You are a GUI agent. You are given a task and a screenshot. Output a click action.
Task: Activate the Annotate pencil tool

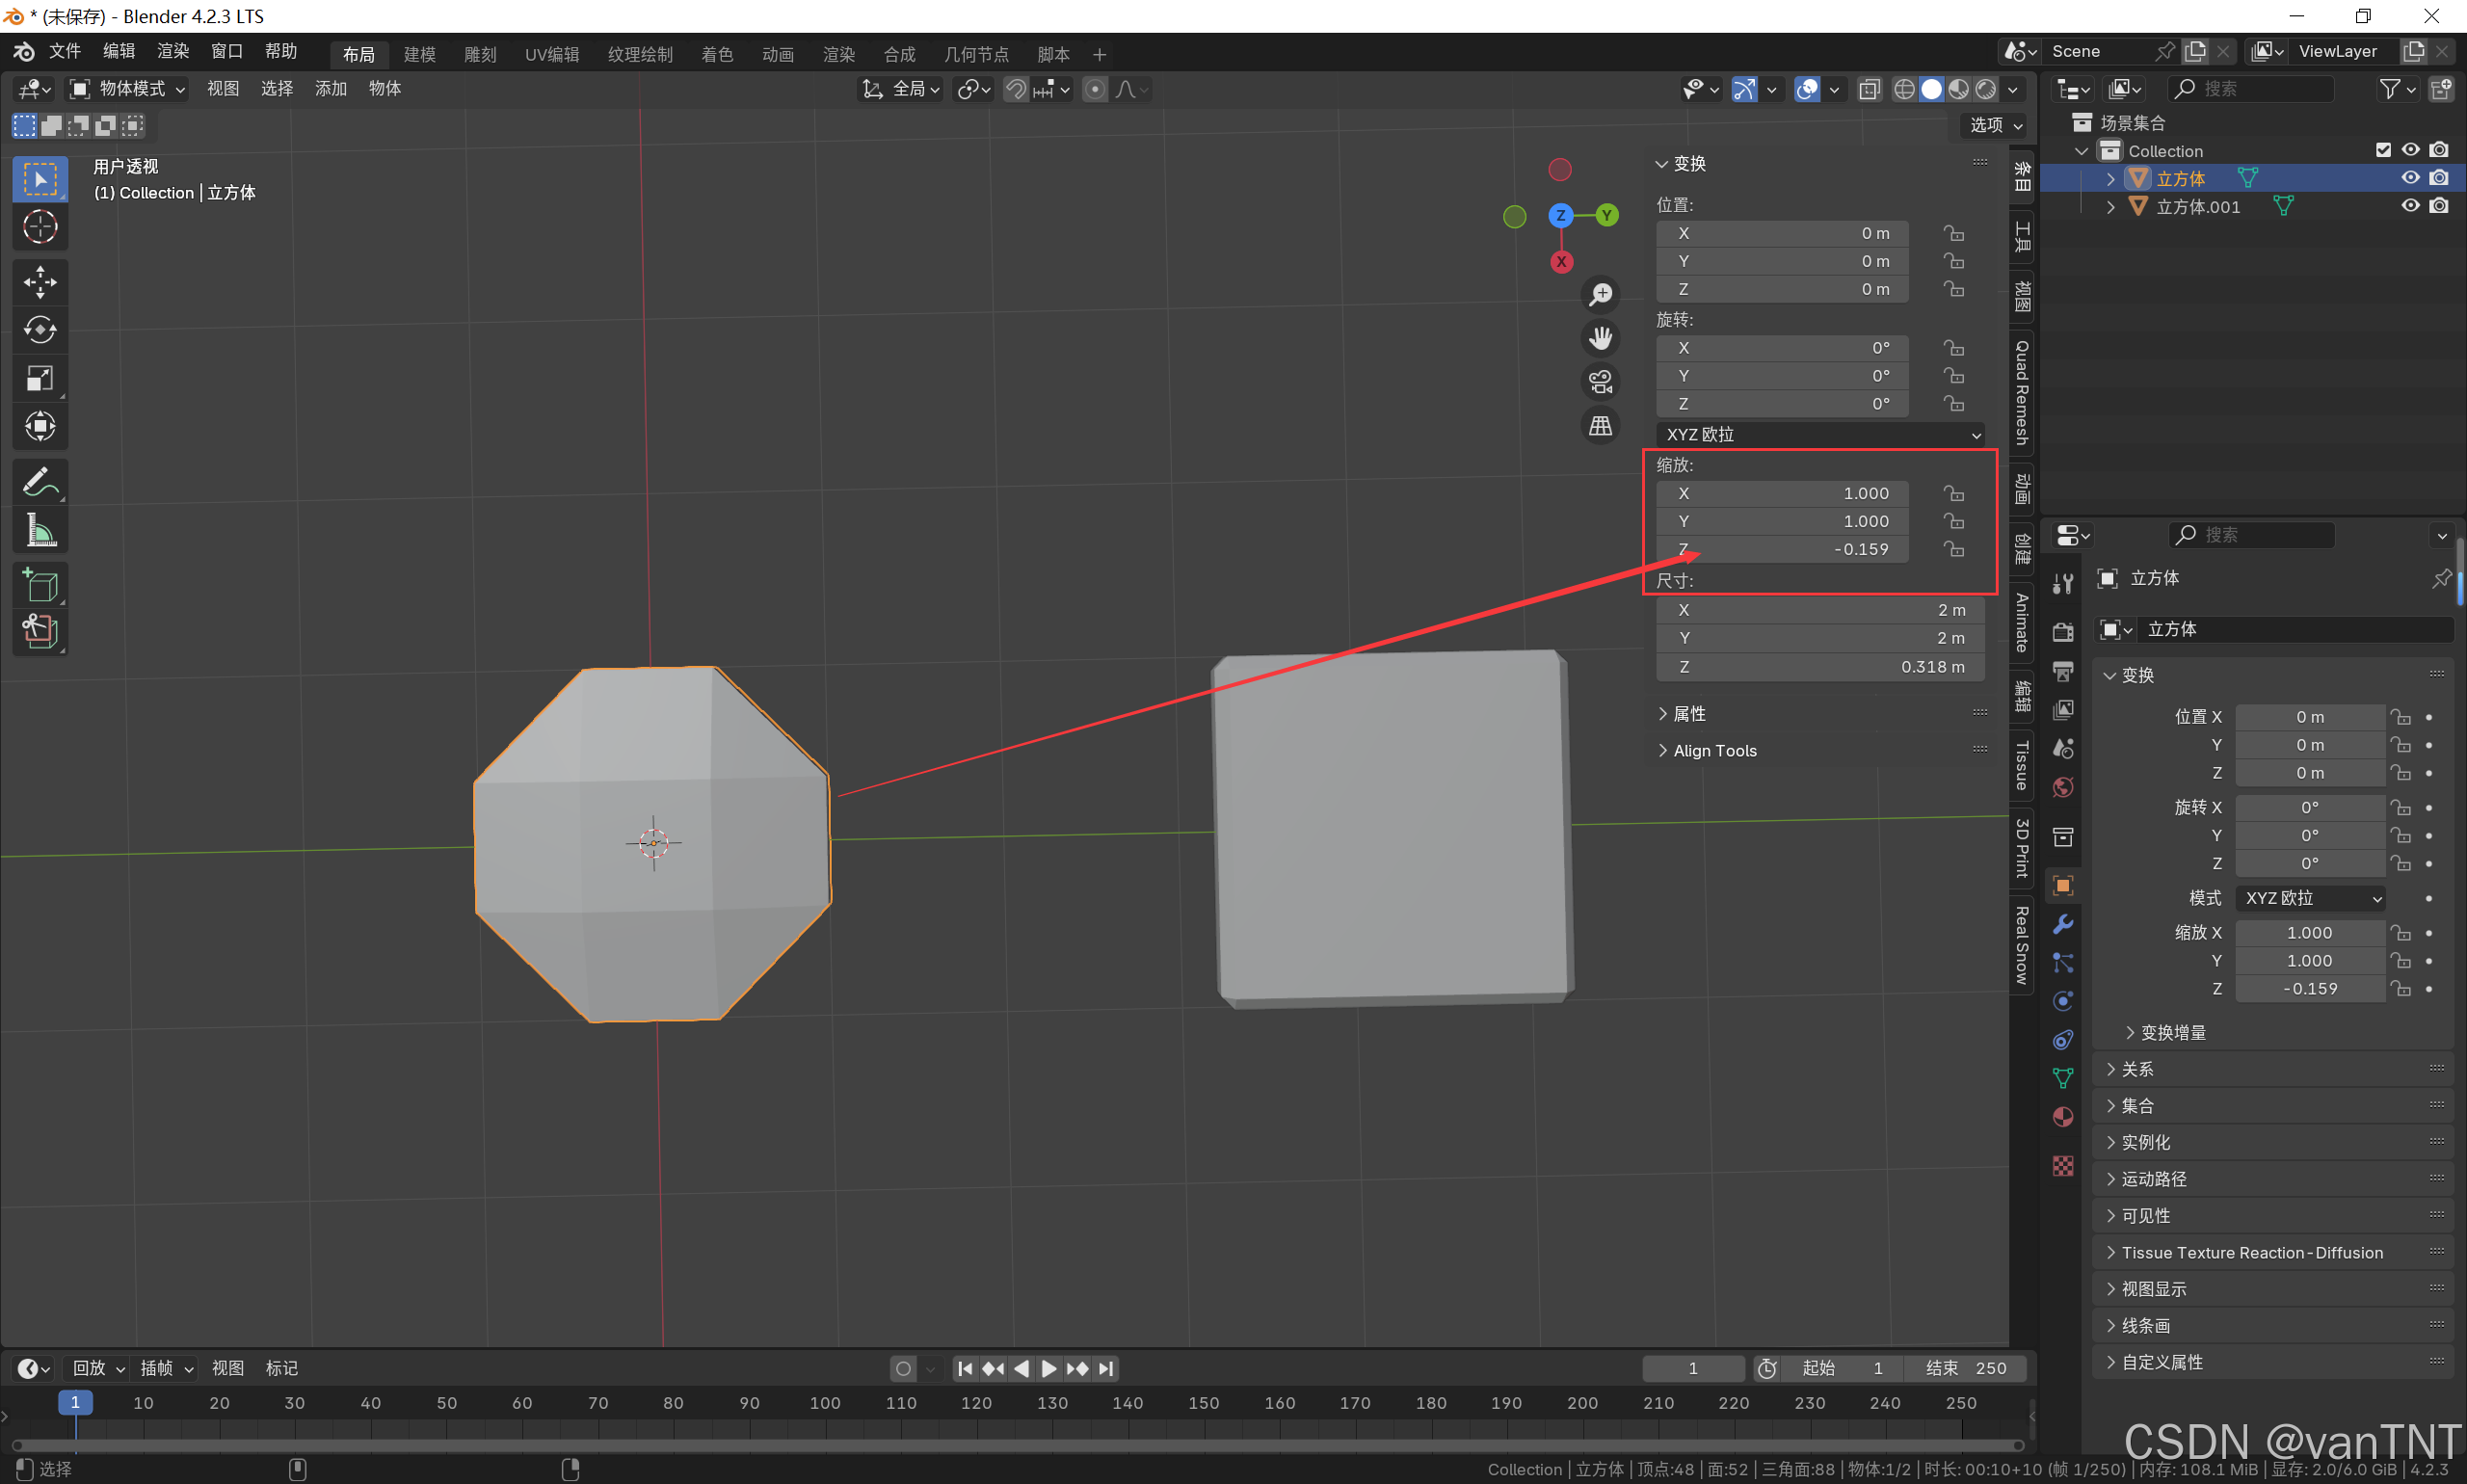pos(40,482)
